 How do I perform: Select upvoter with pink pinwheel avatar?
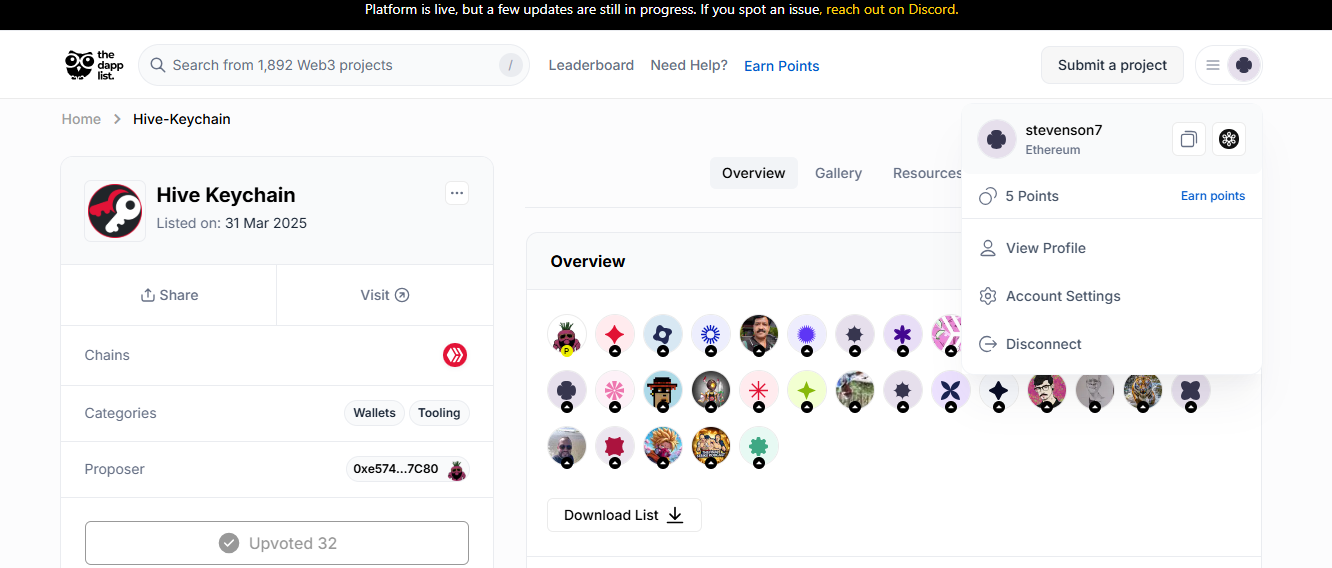615,390
